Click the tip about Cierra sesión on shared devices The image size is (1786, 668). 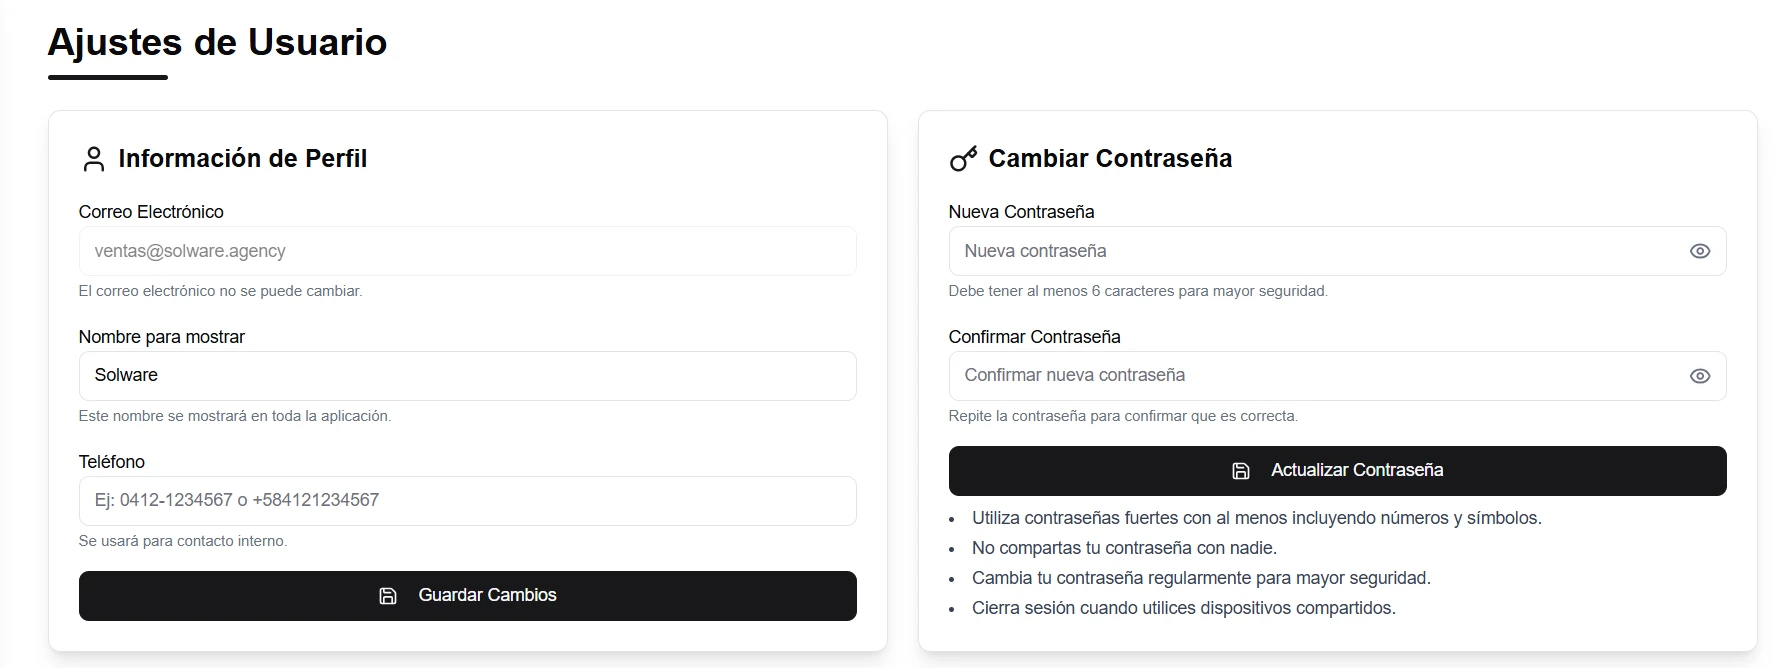(1183, 608)
